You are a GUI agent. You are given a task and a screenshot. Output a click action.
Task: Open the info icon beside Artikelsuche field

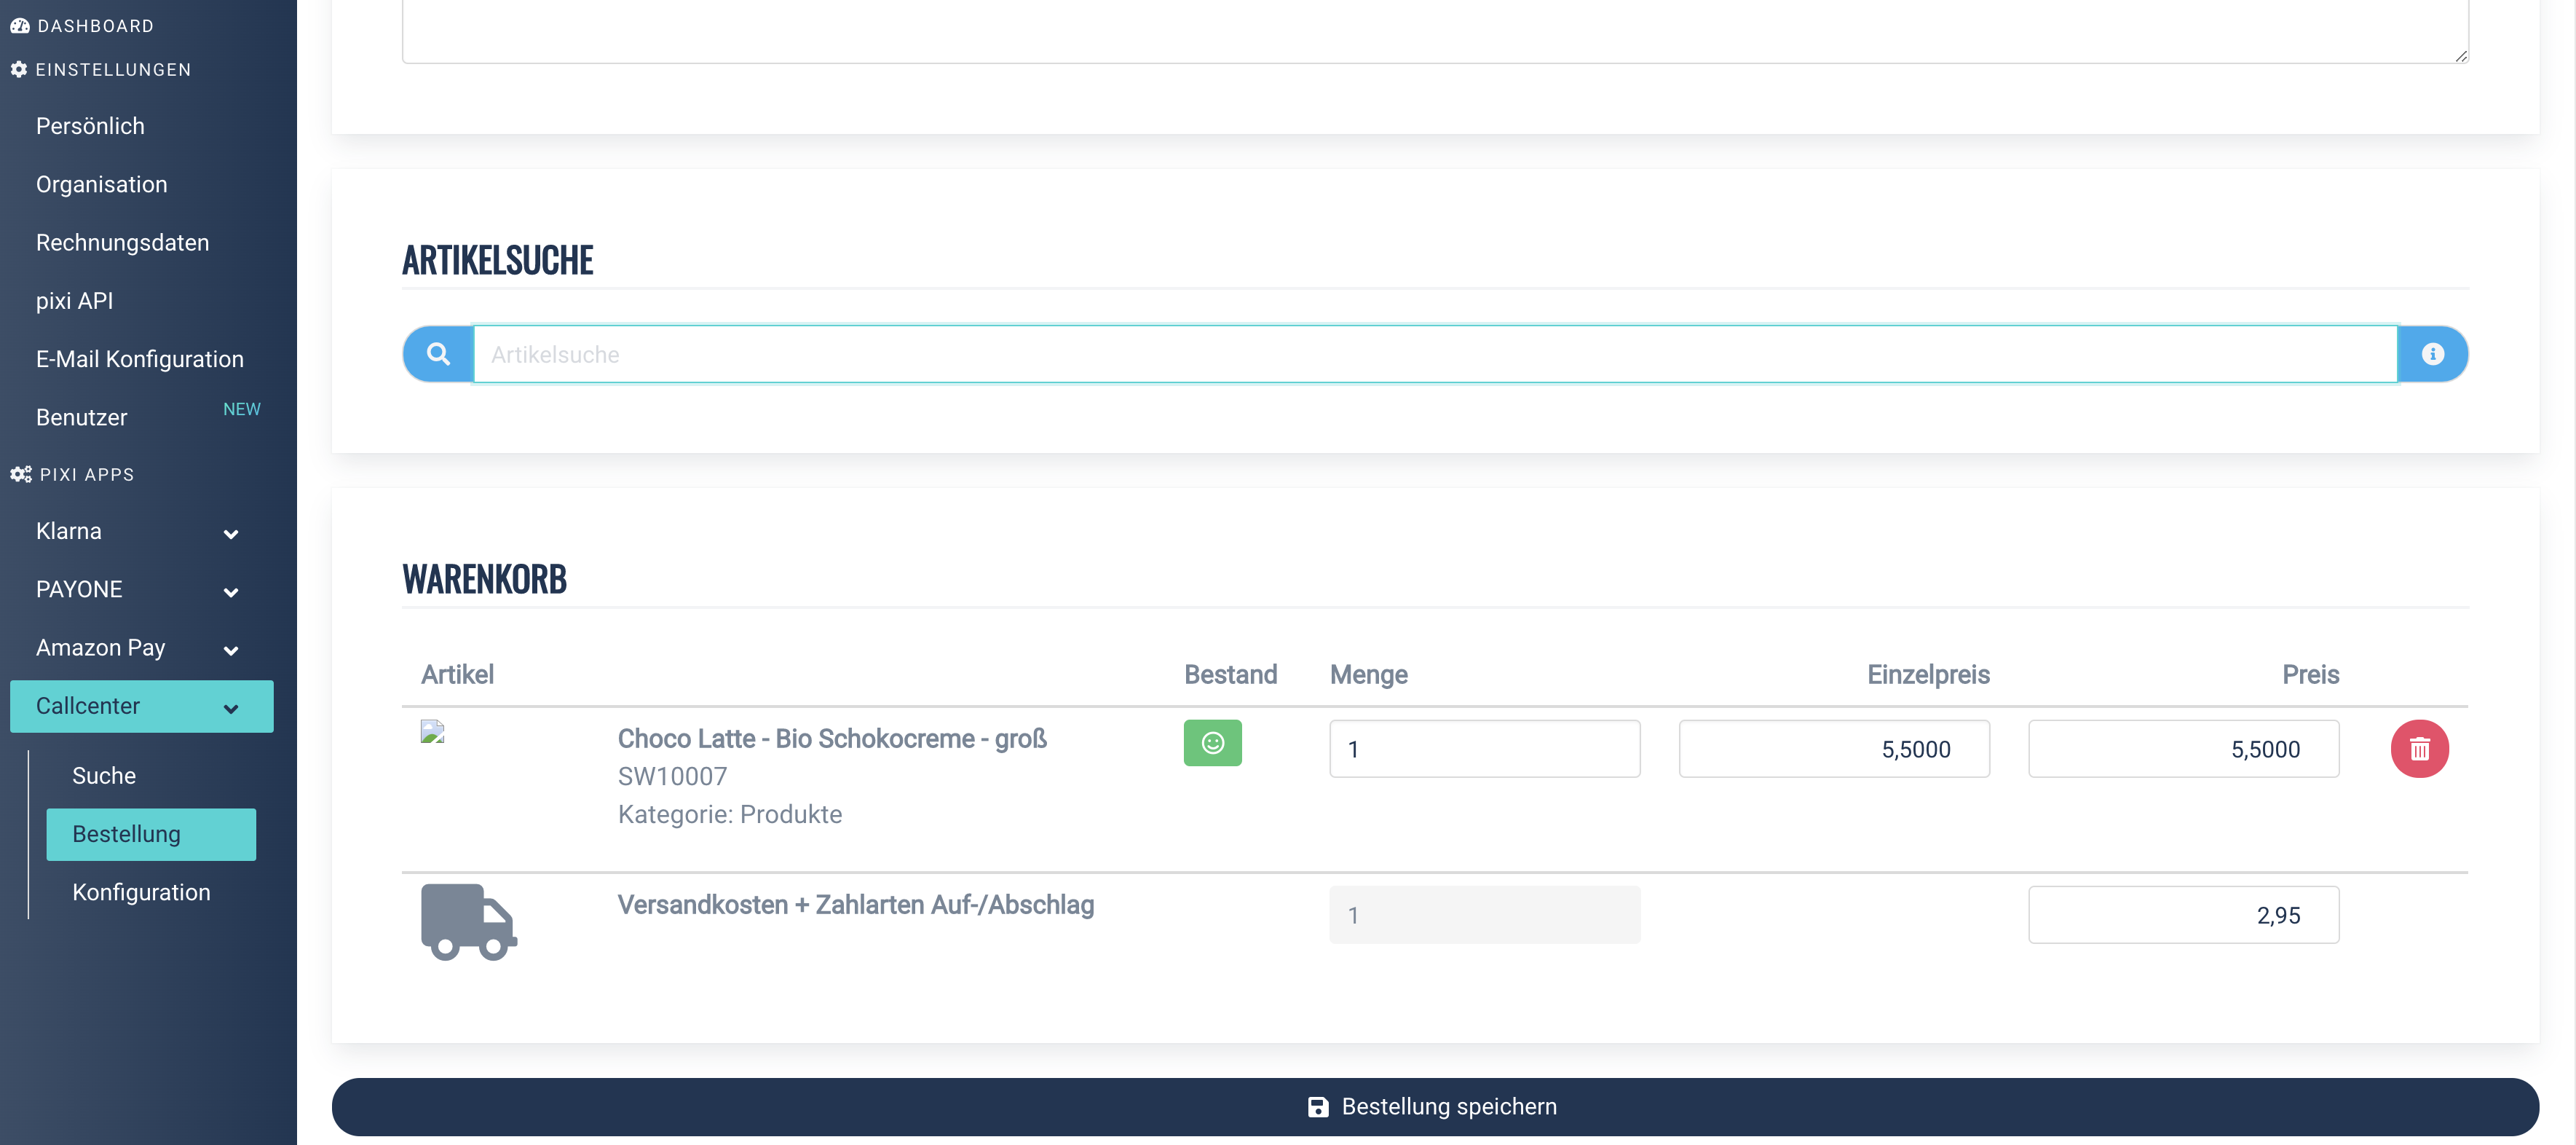pos(2432,354)
